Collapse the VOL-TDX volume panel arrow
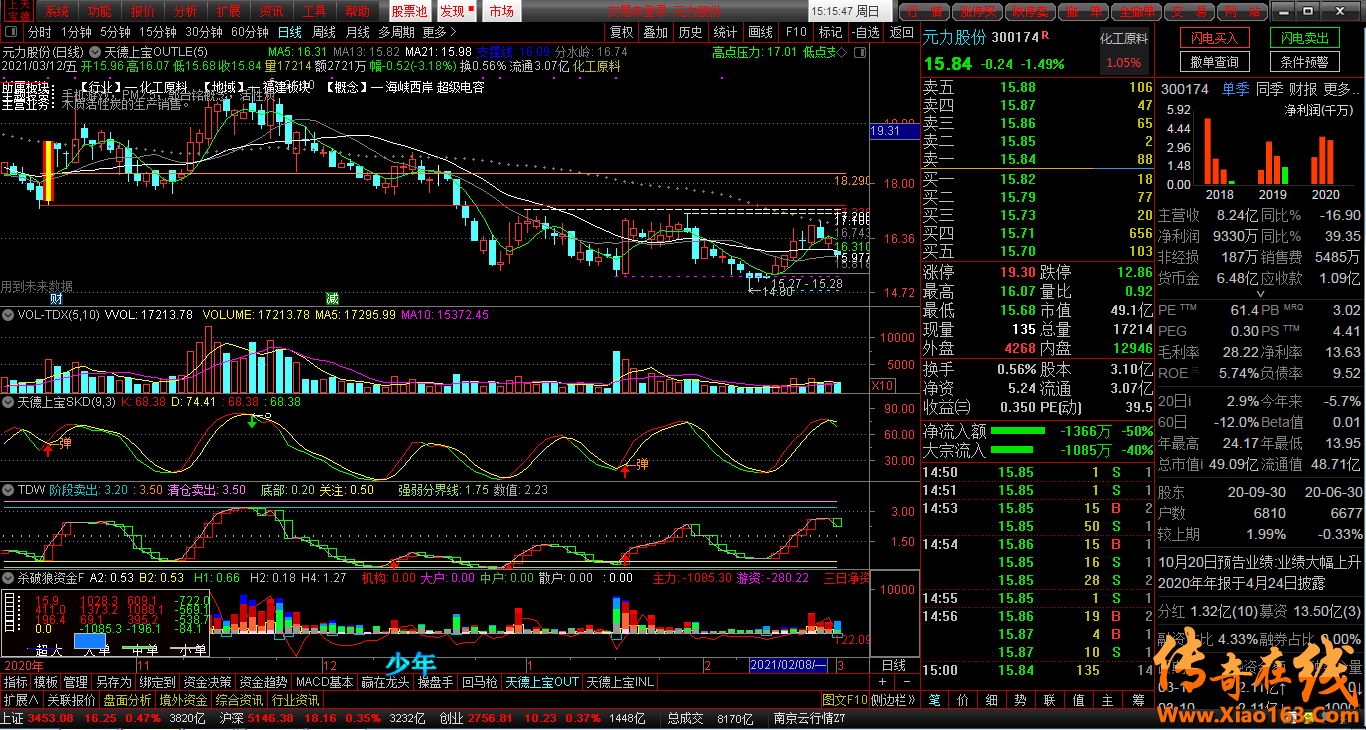 (8, 315)
